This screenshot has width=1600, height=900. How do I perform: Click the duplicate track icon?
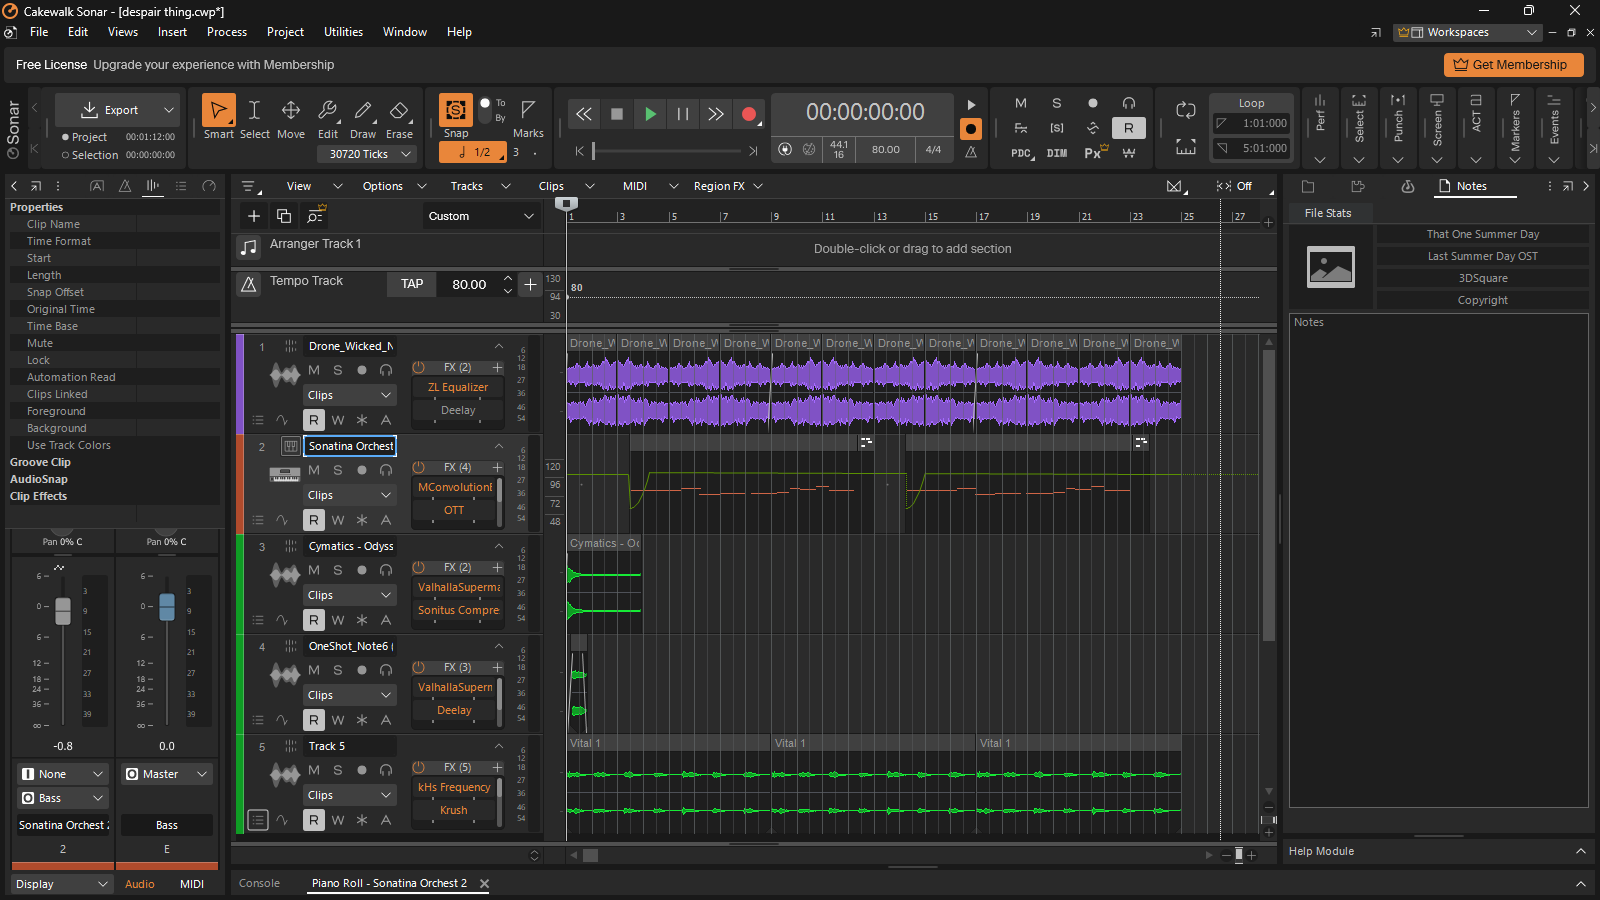point(284,216)
